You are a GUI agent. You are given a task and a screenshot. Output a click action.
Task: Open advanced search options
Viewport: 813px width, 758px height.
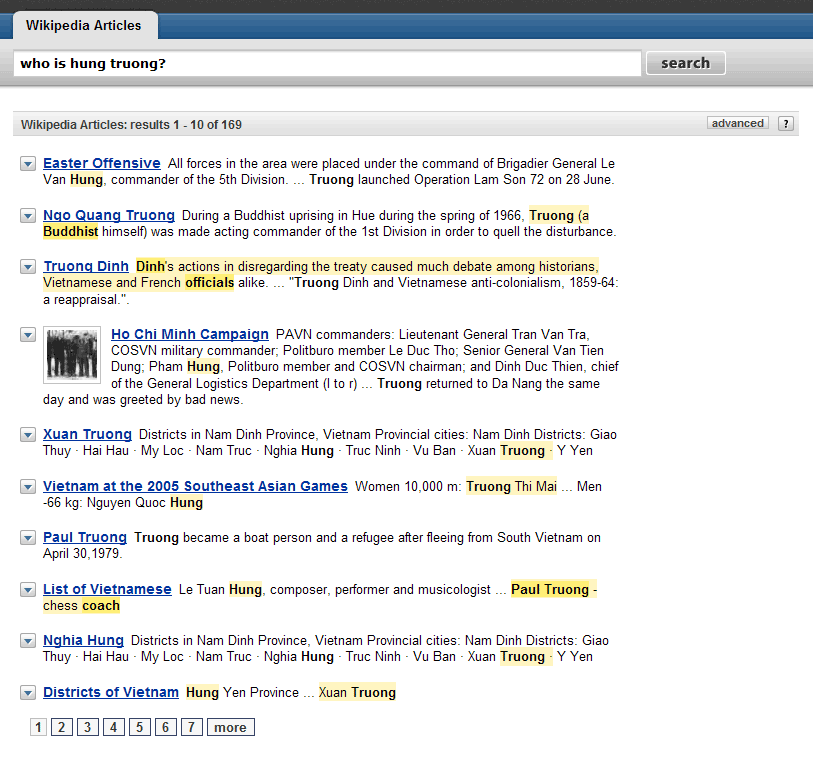click(x=737, y=123)
